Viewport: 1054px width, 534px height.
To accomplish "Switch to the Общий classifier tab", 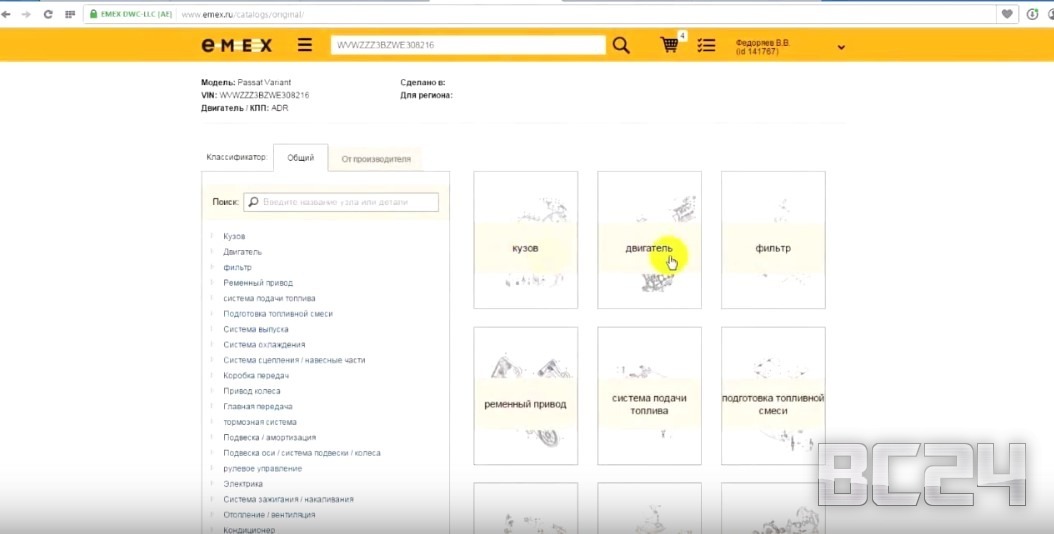I will 300,158.
